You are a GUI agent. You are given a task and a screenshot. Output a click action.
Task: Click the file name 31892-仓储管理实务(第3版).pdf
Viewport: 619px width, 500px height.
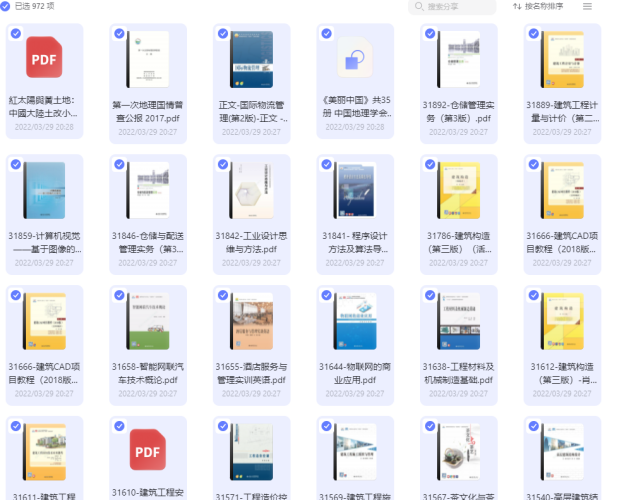[458, 112]
